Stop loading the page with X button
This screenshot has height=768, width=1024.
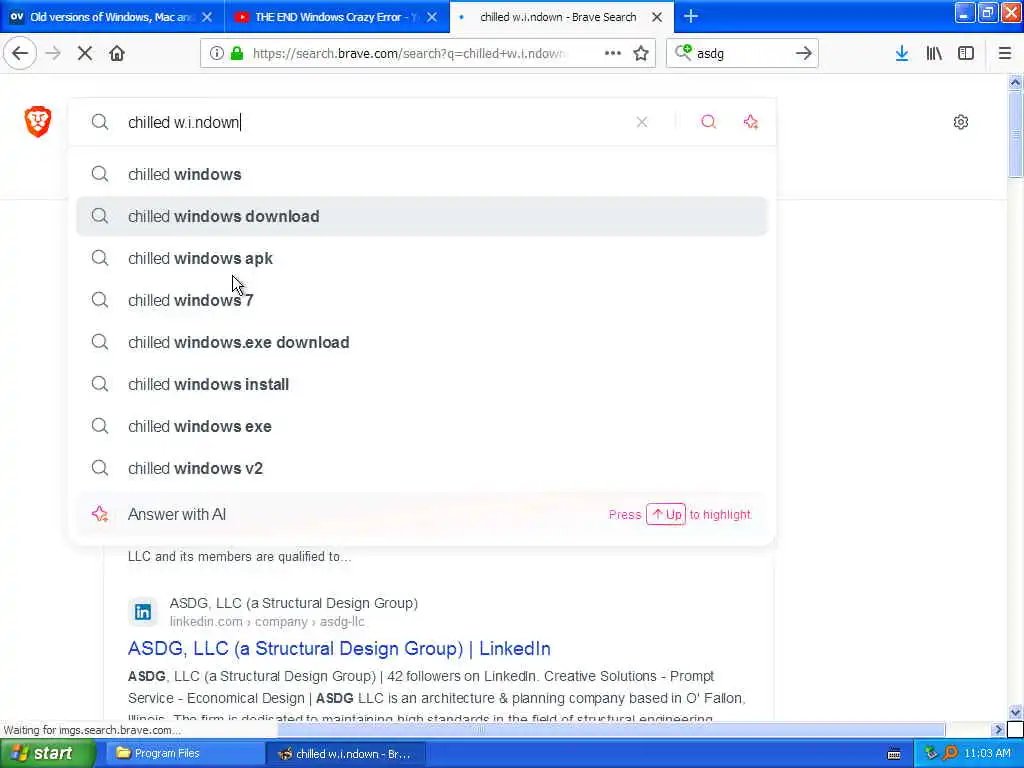(x=85, y=54)
